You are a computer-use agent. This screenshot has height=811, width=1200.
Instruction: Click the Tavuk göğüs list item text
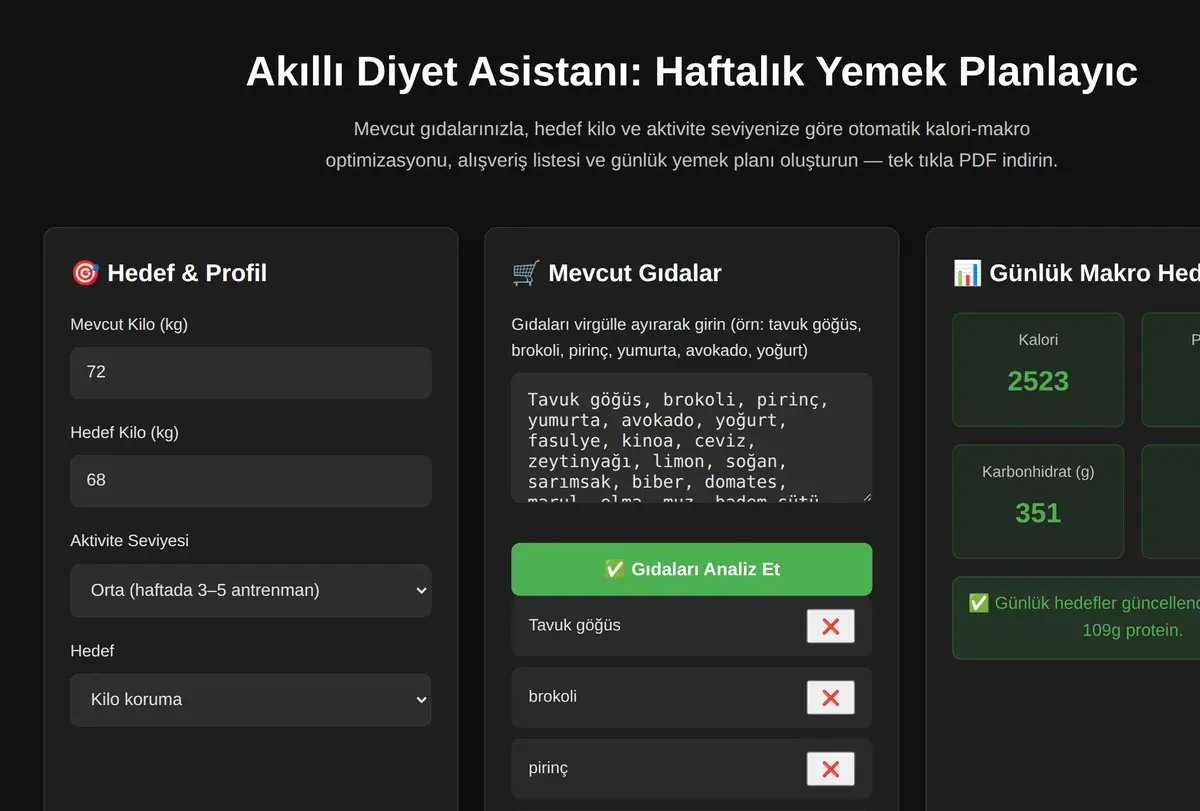point(574,625)
